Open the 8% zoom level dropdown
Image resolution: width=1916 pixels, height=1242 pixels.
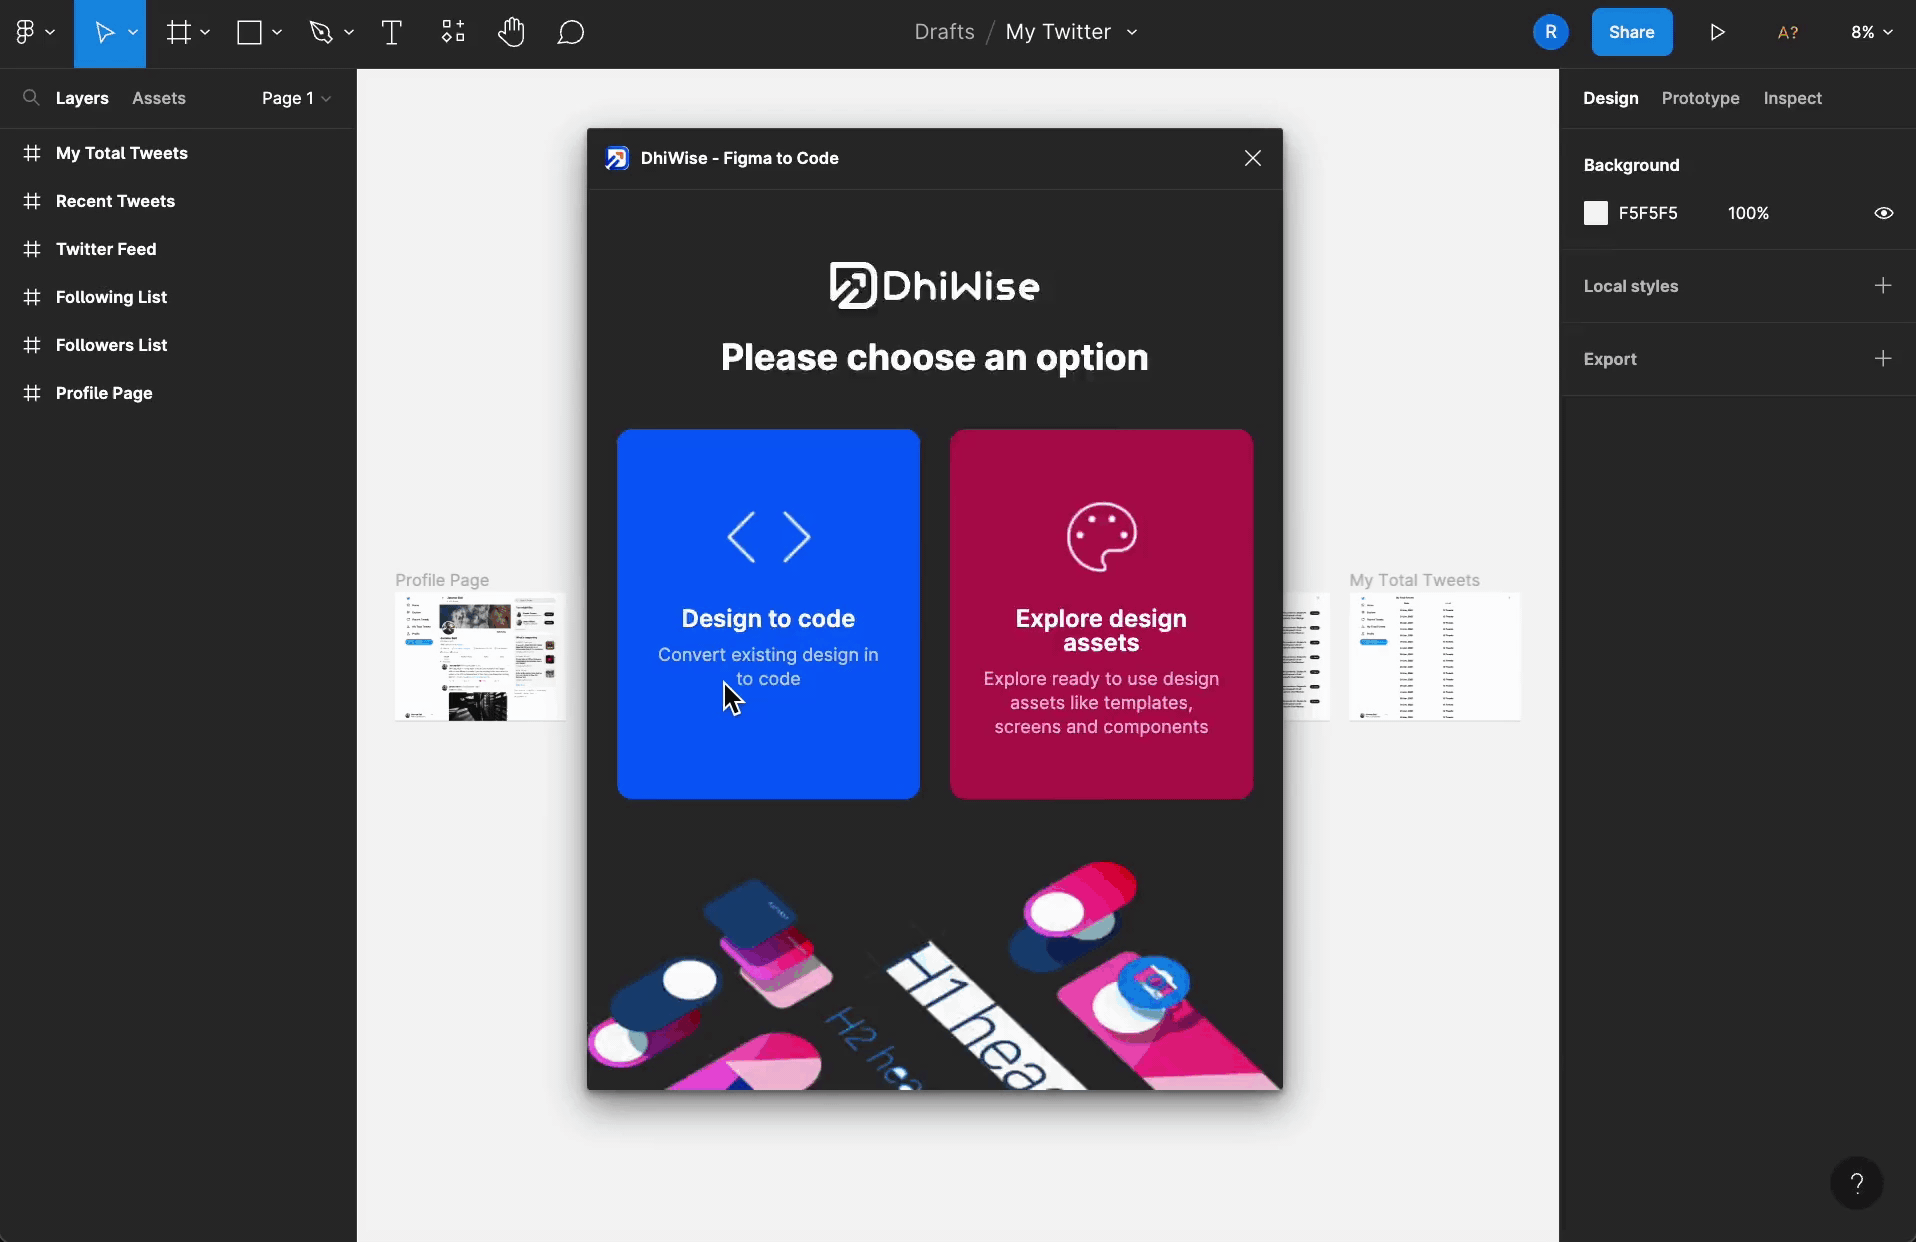point(1872,32)
